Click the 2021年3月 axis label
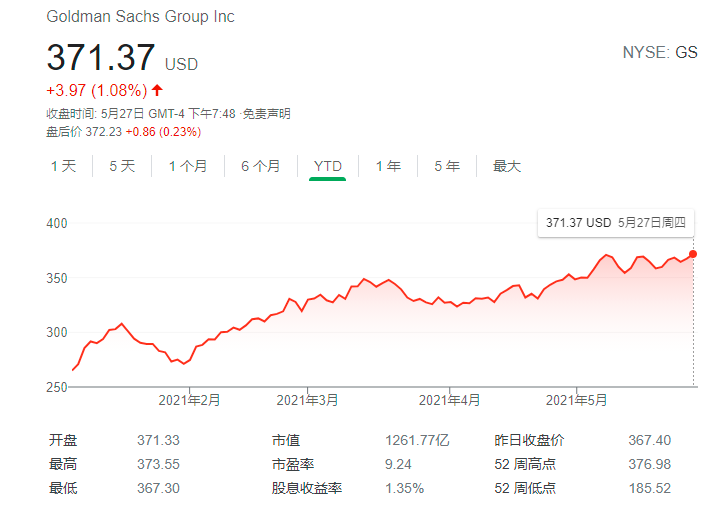The width and height of the screenshot is (724, 508). tap(308, 400)
